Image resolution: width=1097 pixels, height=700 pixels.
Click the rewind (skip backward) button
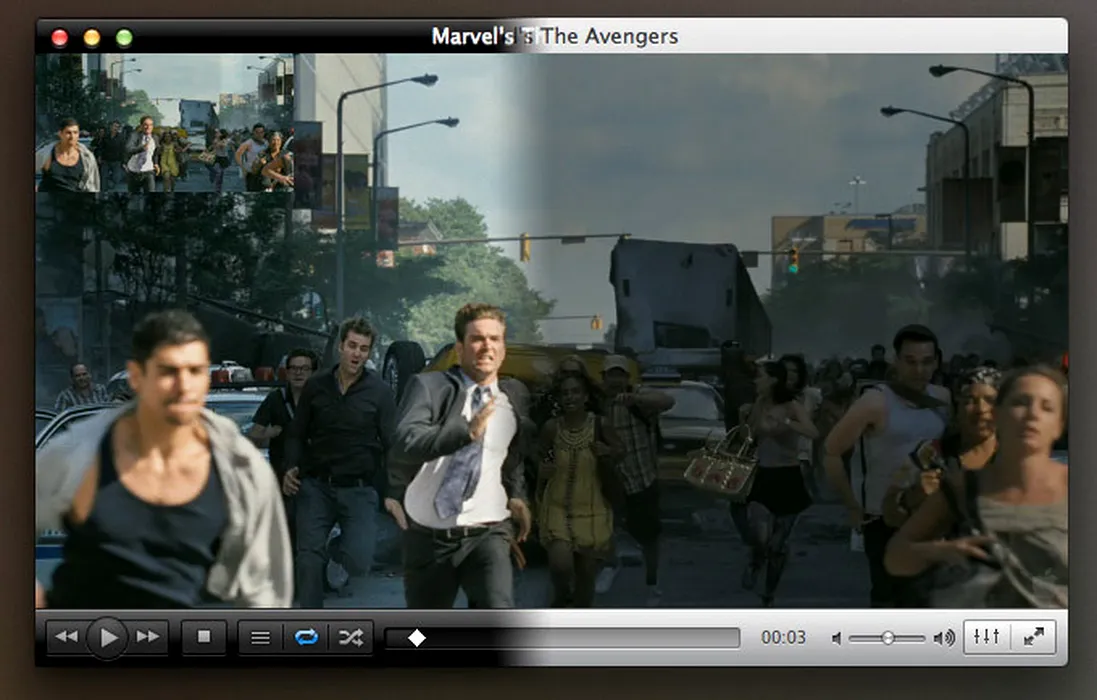point(66,637)
